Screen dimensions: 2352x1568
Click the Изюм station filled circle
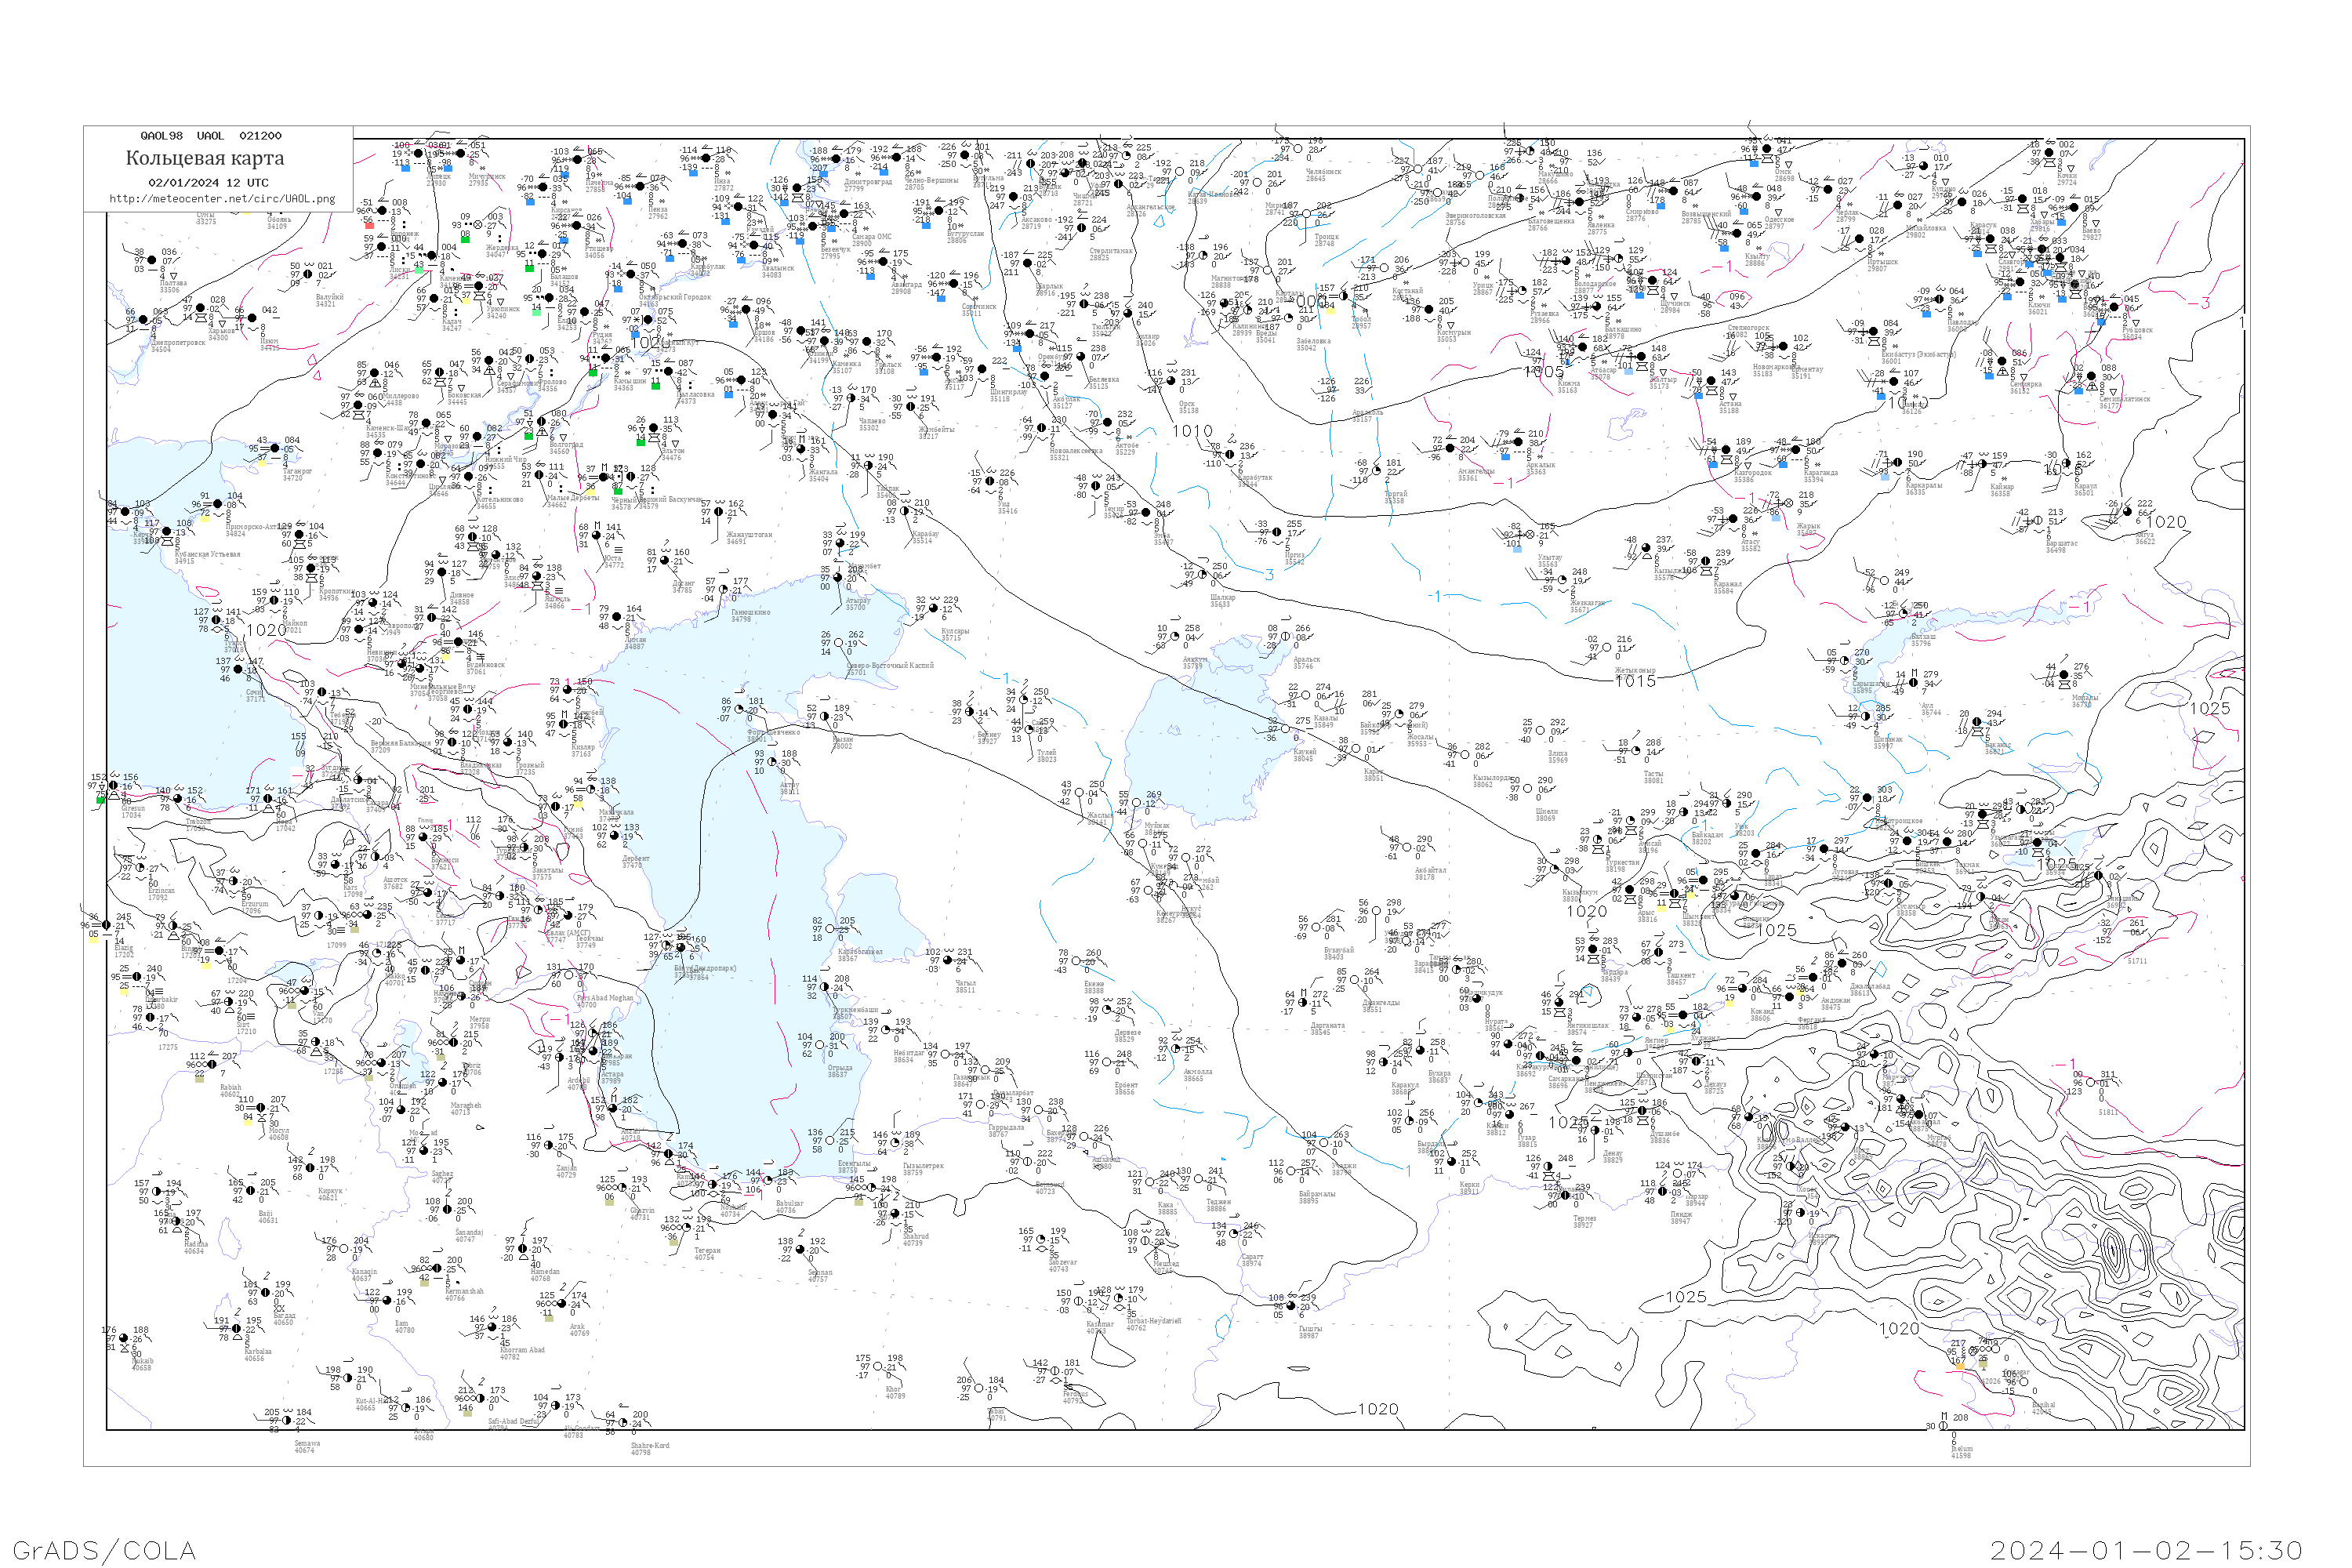(x=252, y=319)
